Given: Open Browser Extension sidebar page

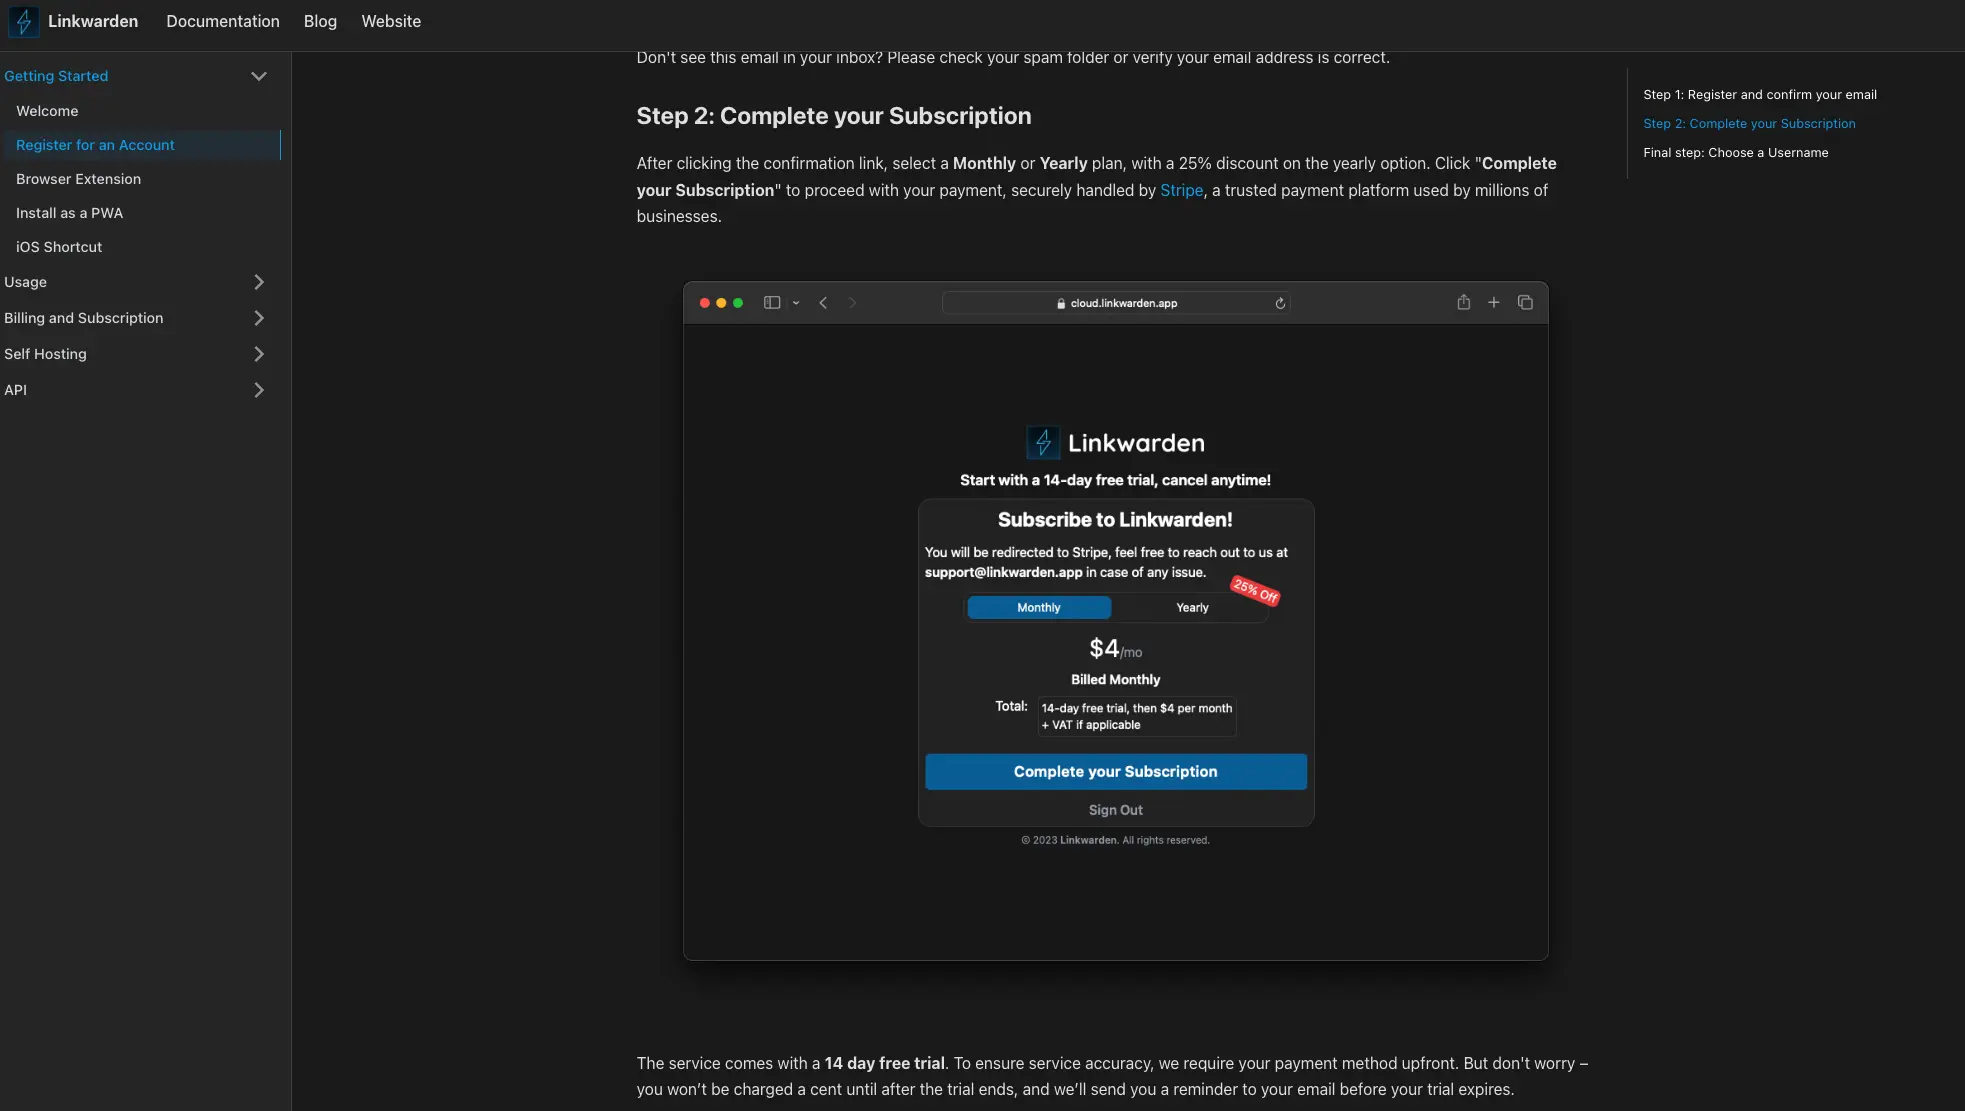Looking at the screenshot, I should coord(78,179).
